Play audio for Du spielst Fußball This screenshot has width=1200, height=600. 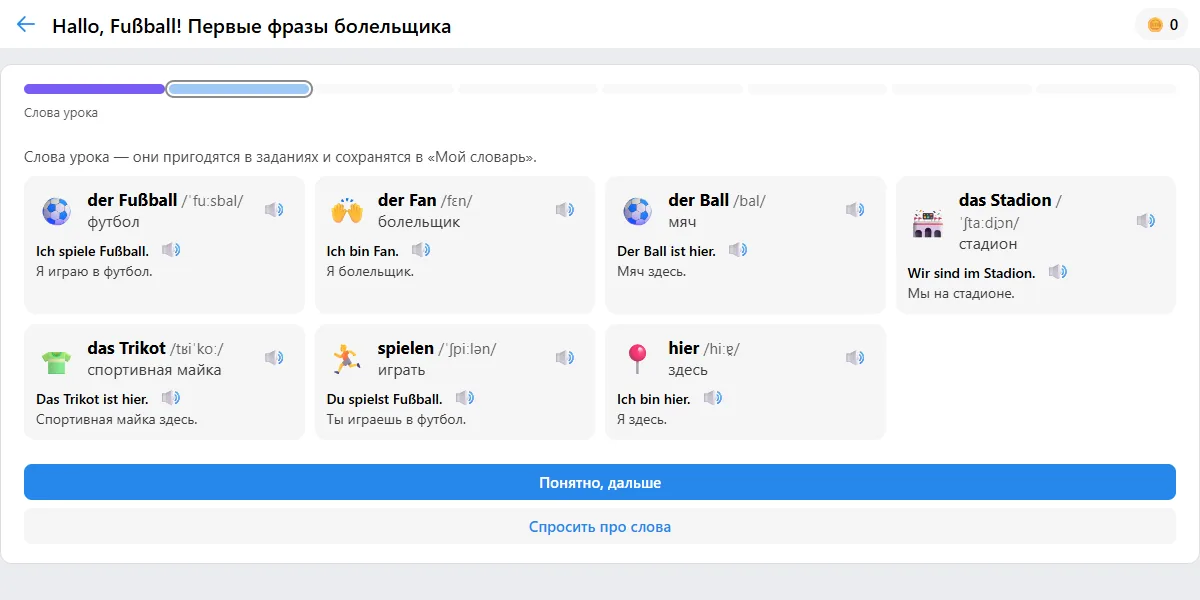click(465, 398)
